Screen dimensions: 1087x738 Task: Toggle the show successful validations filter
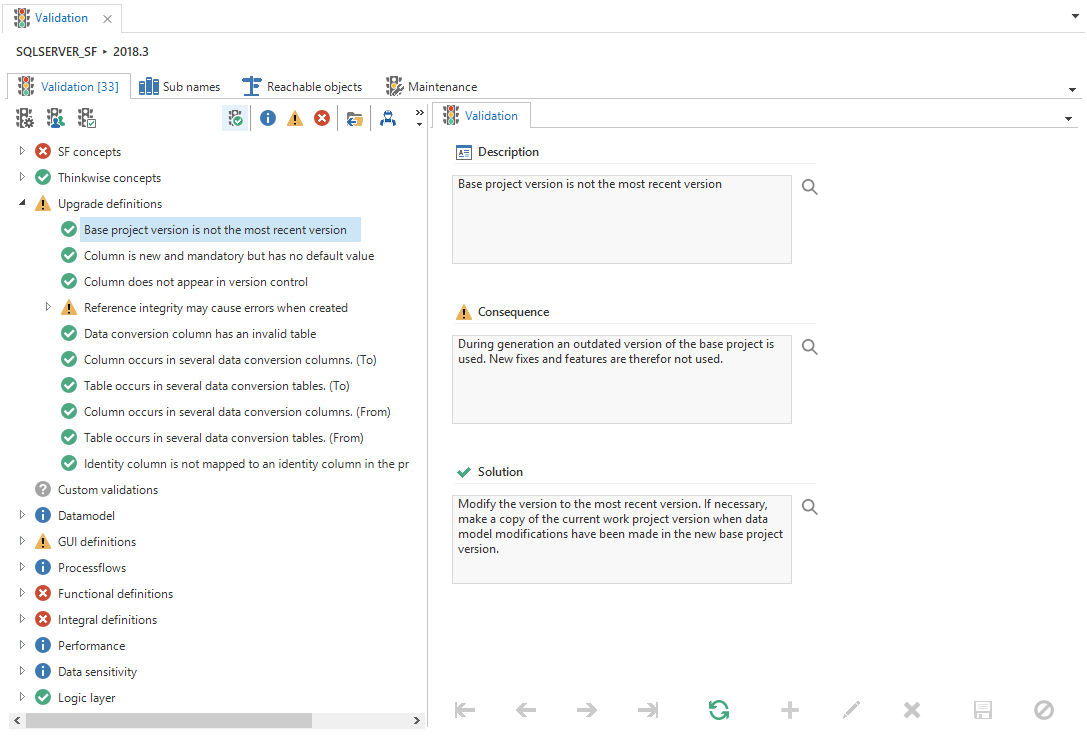(x=236, y=118)
